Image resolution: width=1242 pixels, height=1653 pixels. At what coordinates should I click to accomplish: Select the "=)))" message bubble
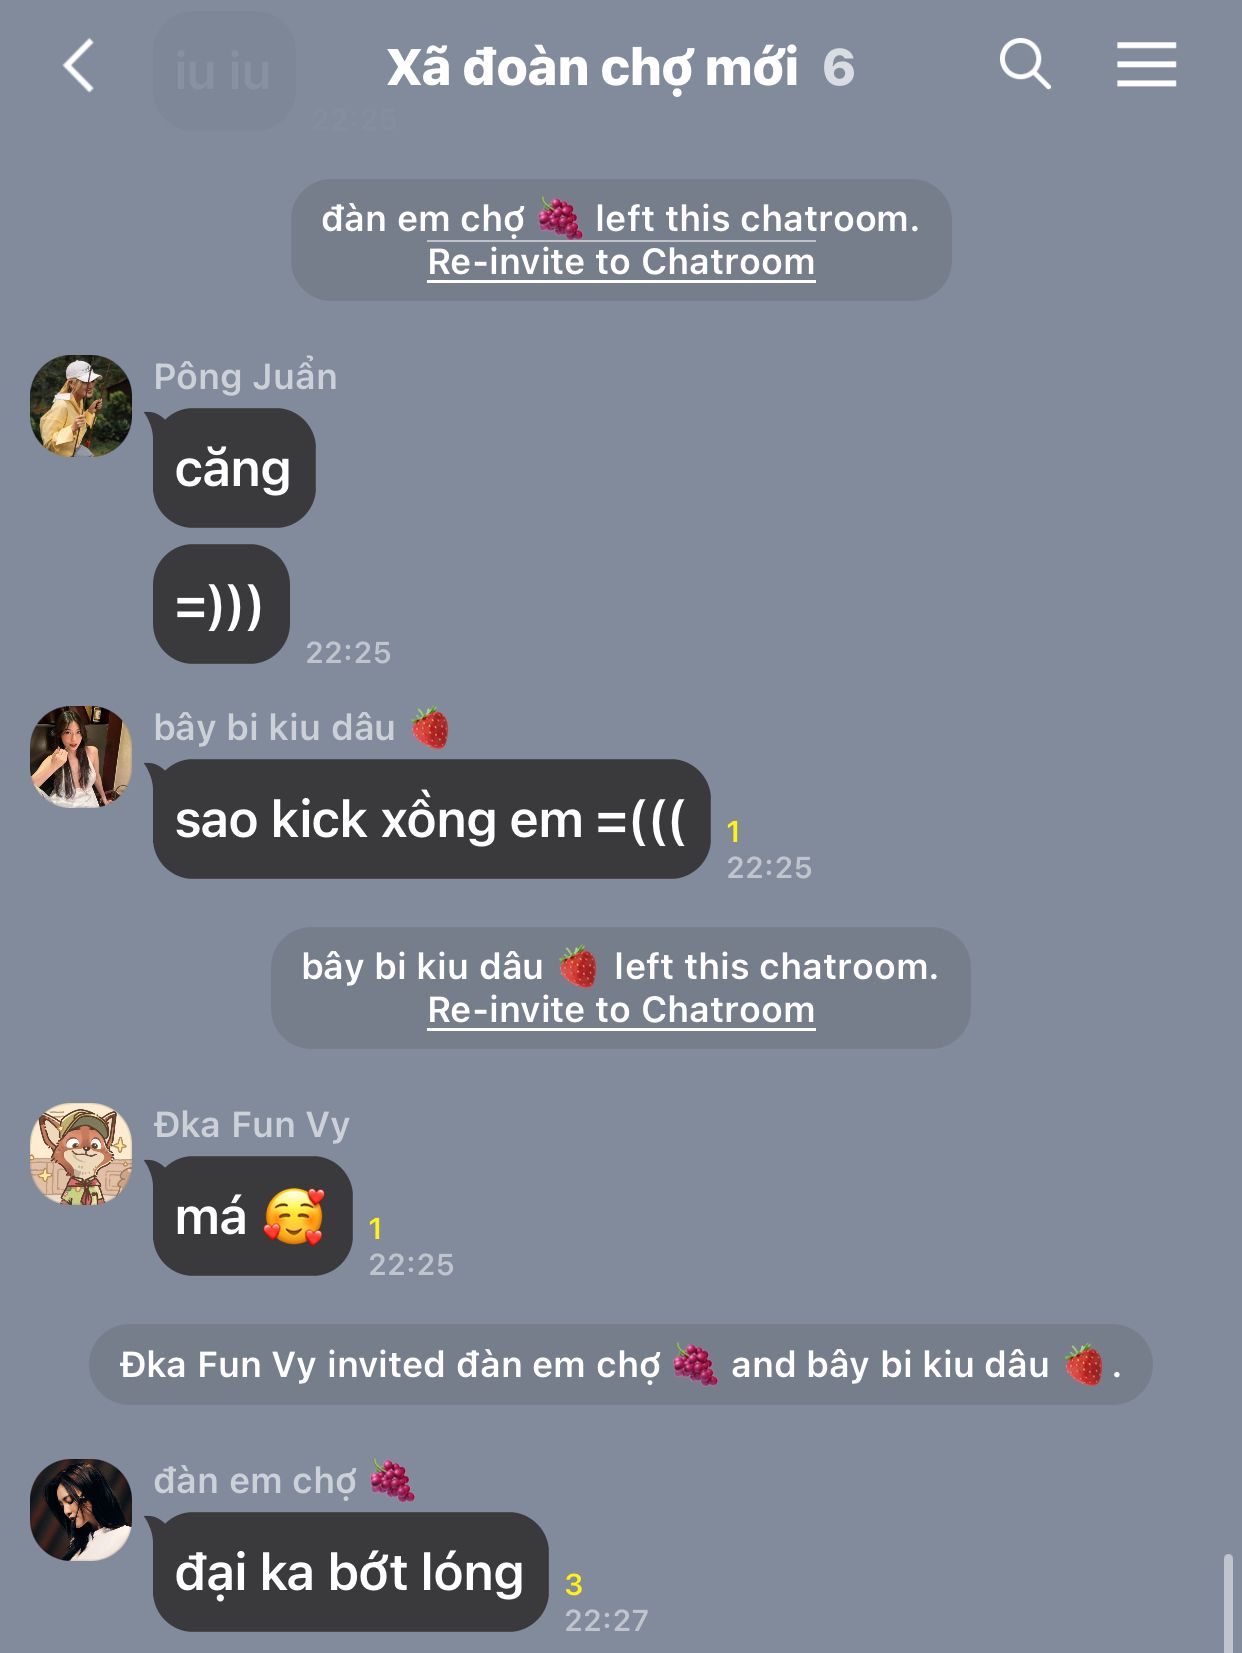pos(221,604)
